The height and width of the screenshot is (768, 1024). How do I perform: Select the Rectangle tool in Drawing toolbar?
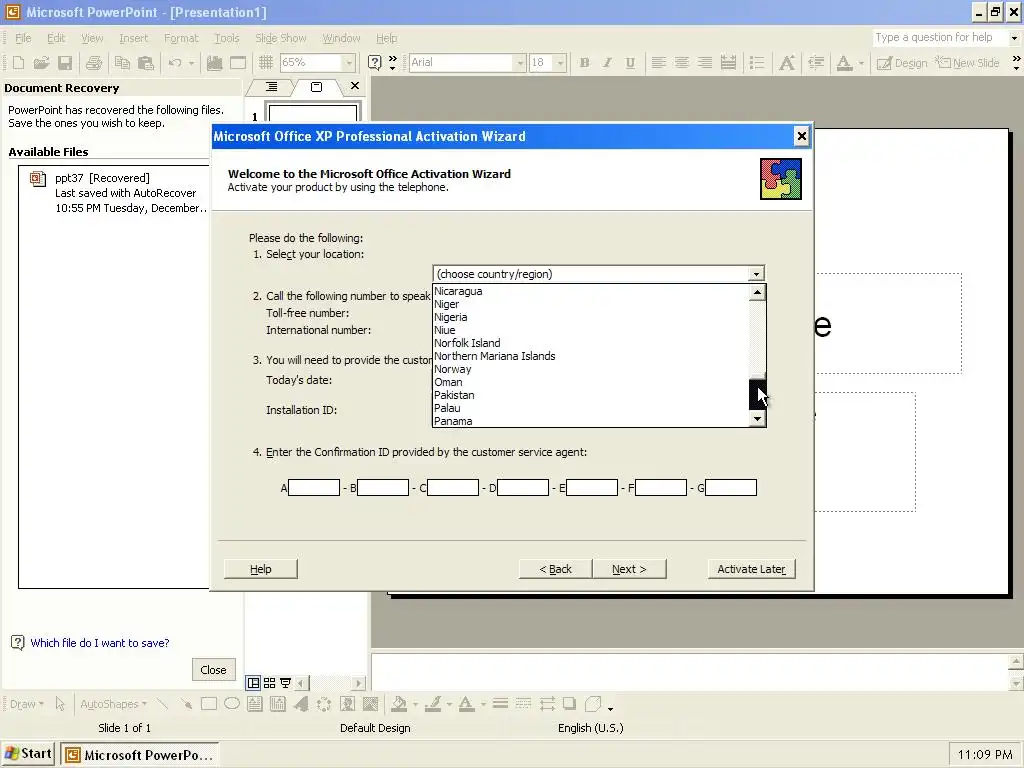[x=209, y=704]
